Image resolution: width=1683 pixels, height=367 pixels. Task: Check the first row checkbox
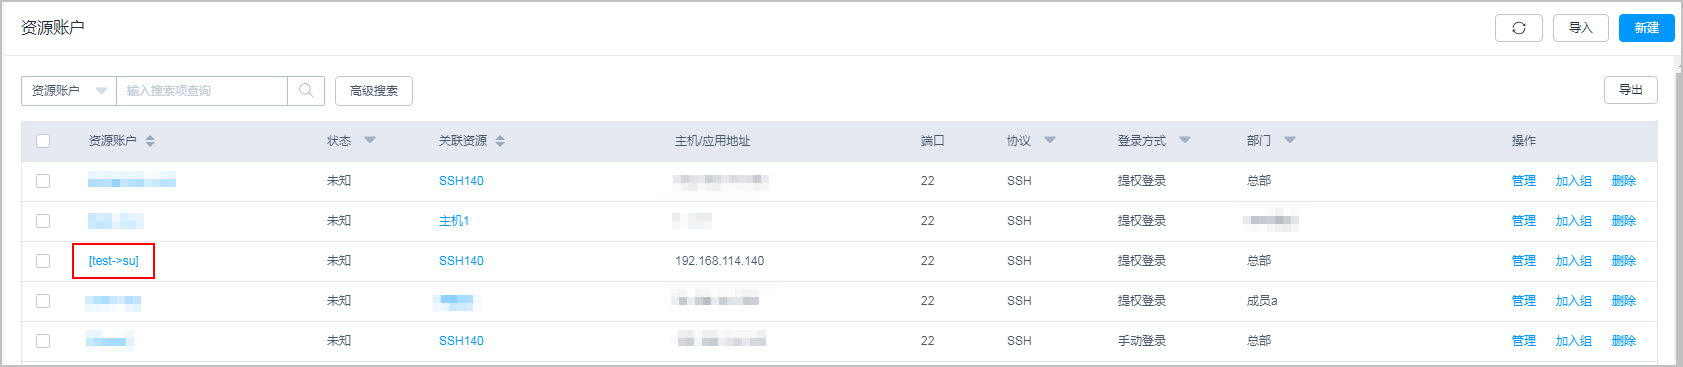pyautogui.click(x=43, y=181)
